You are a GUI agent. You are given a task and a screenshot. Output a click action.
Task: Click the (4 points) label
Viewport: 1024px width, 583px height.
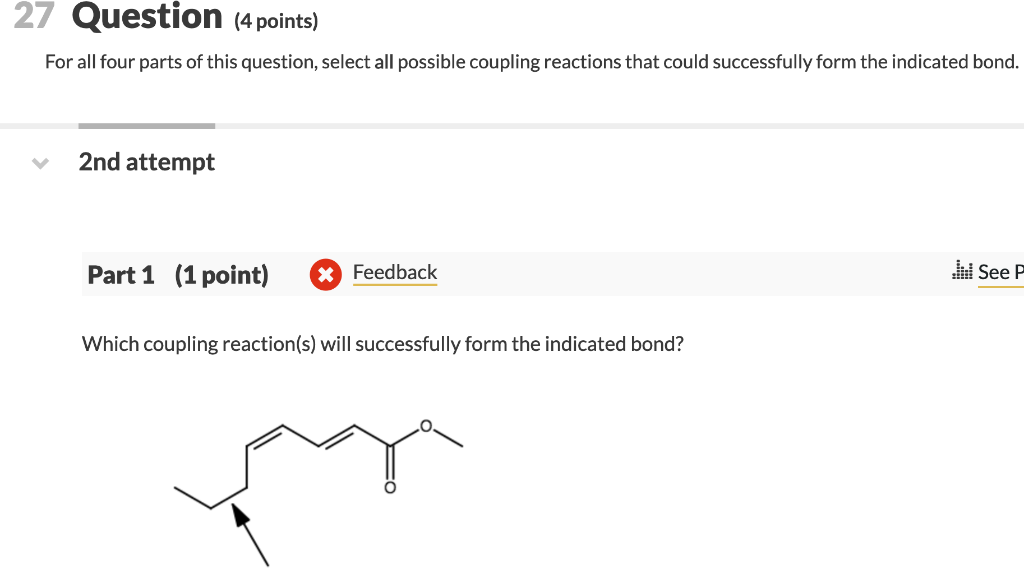tap(274, 20)
